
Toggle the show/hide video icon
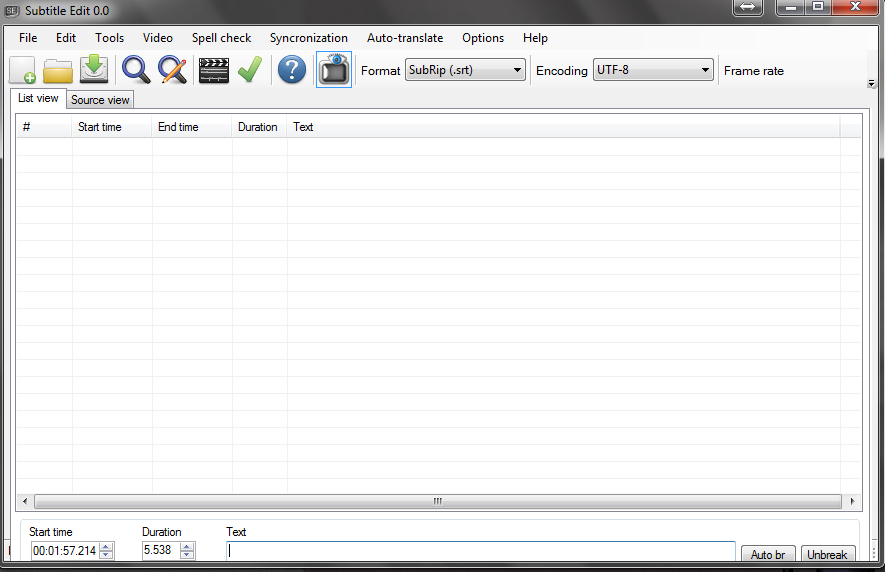[334, 69]
